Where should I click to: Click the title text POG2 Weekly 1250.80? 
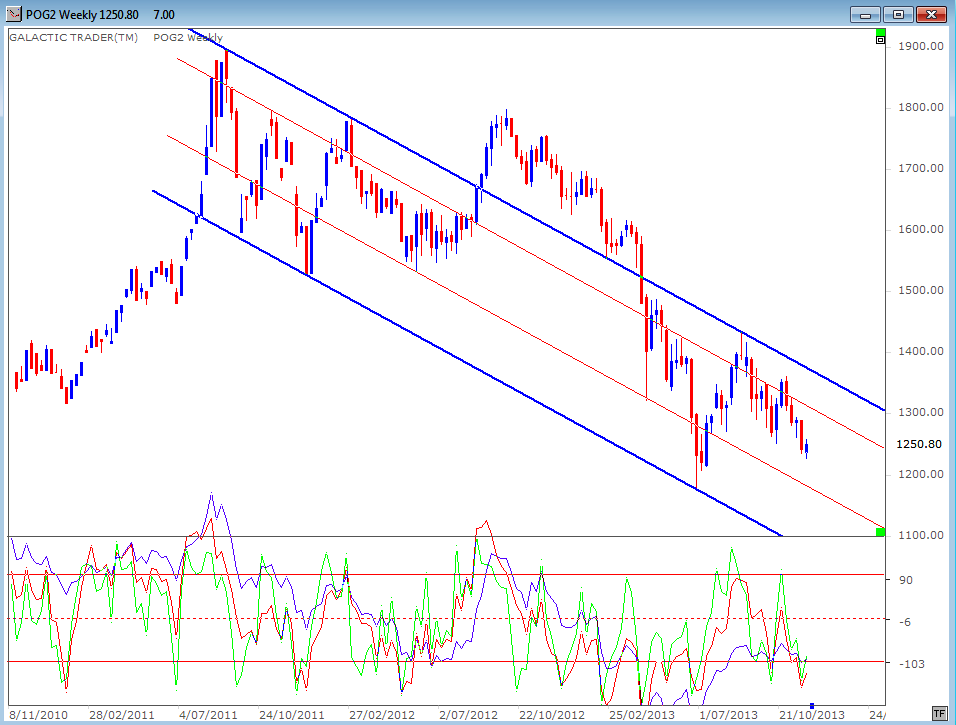pyautogui.click(x=82, y=15)
